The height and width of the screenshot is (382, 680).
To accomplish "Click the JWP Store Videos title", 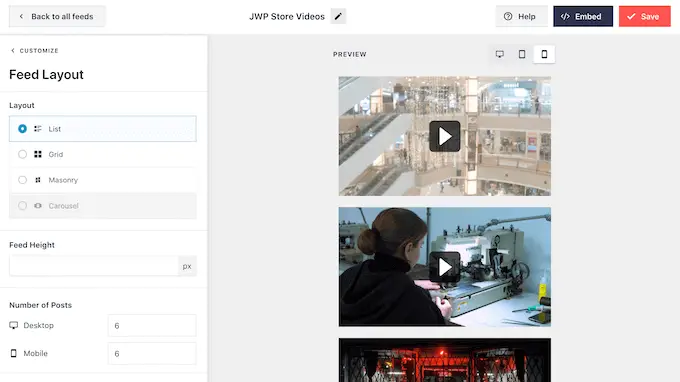I will click(287, 16).
